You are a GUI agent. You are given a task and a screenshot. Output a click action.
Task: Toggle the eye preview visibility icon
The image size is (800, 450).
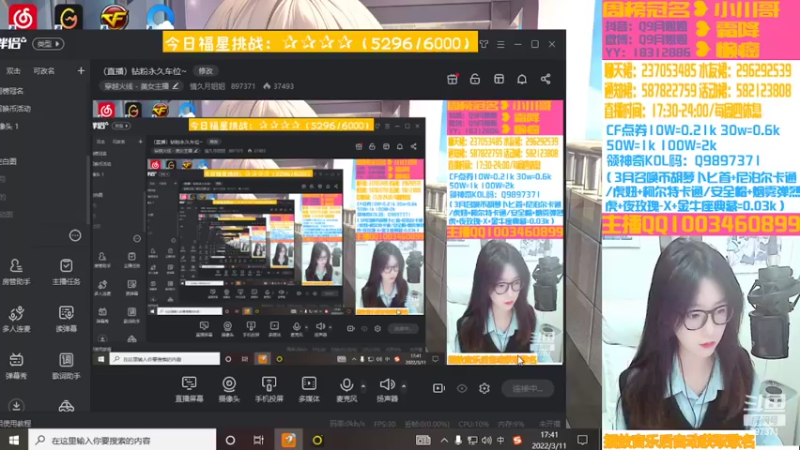[462, 388]
